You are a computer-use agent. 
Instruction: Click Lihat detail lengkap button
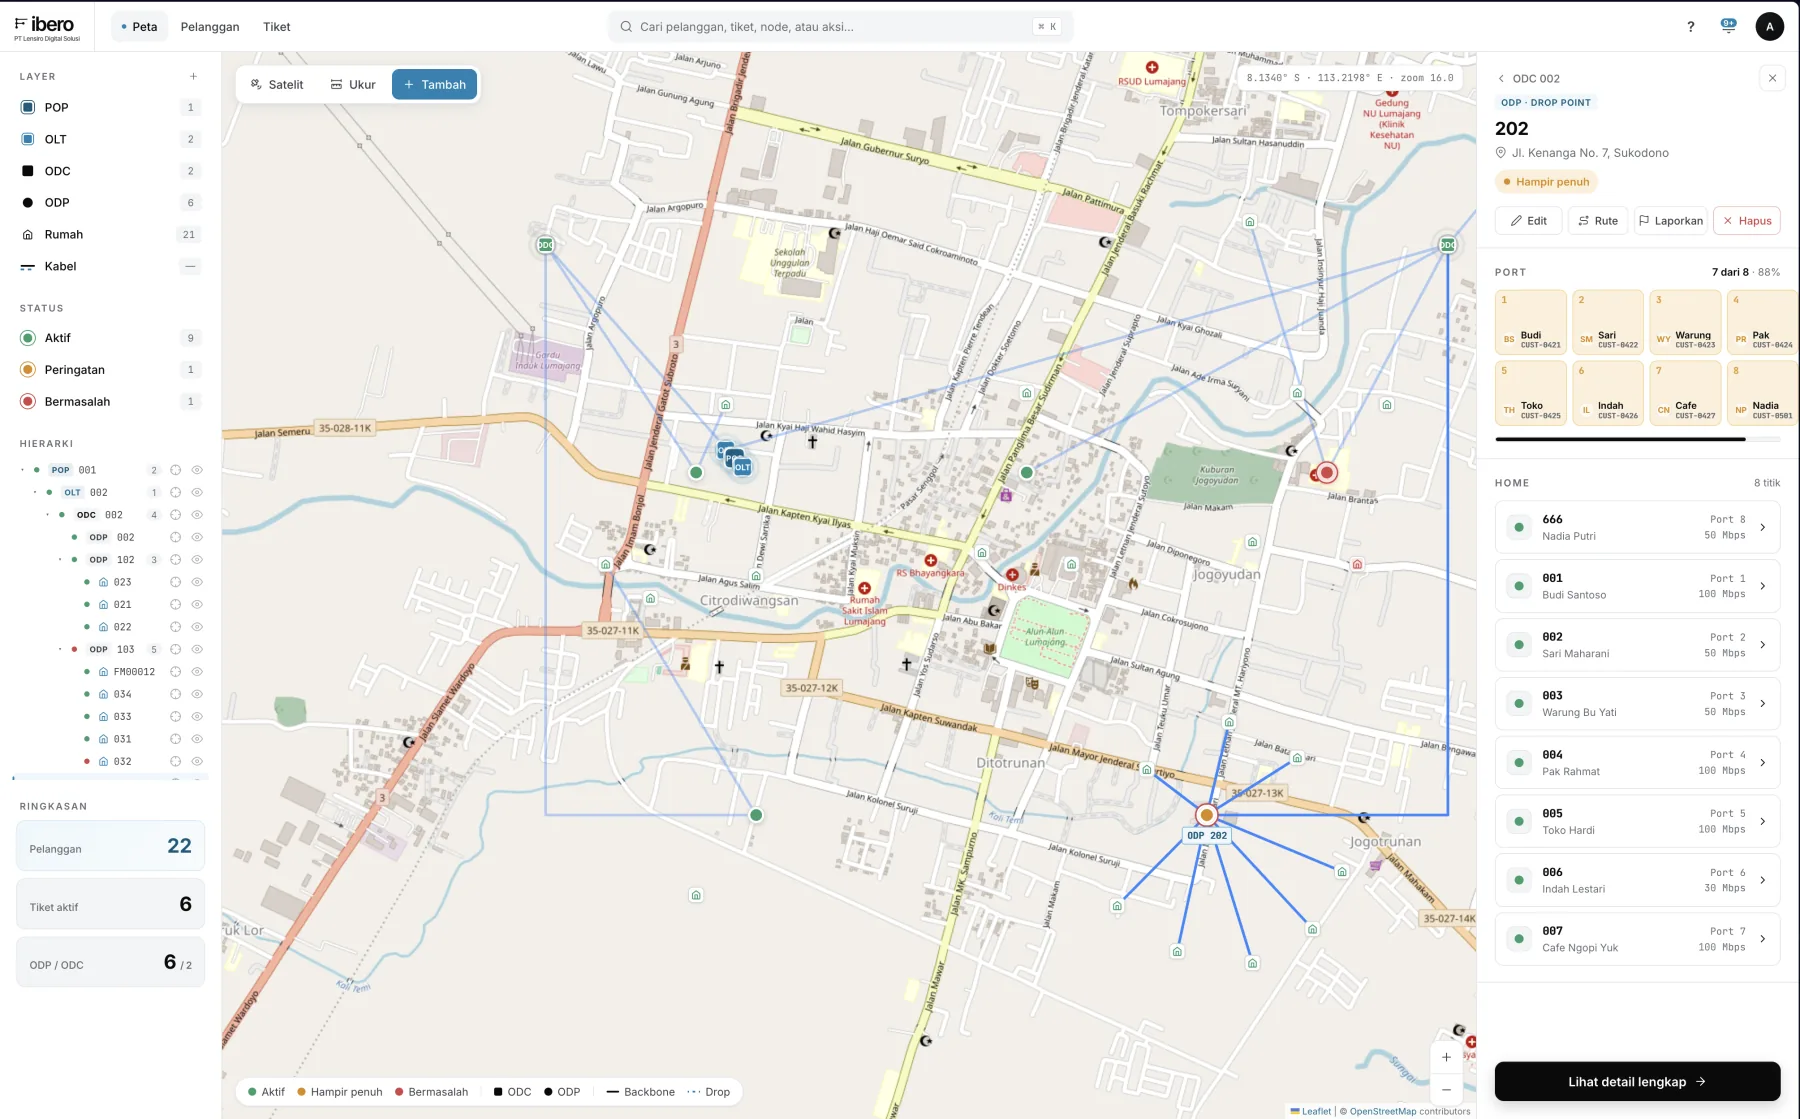[x=1637, y=1081]
